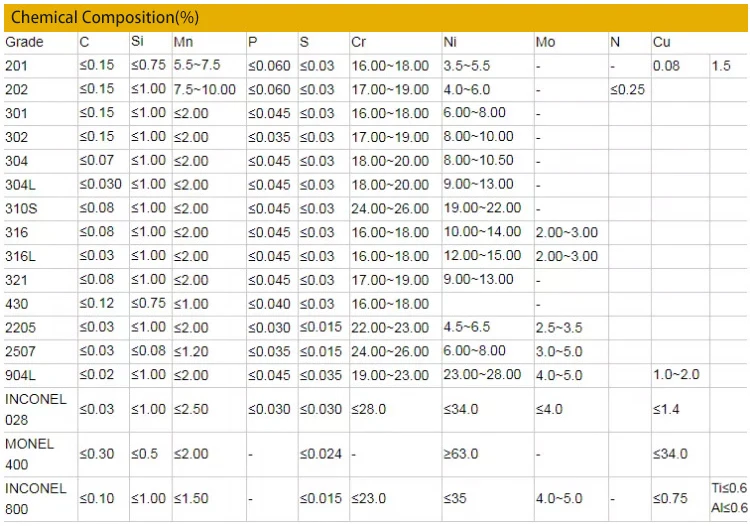Click the 2205 grade cell
This screenshot has height=526, width=750.
pos(20,327)
